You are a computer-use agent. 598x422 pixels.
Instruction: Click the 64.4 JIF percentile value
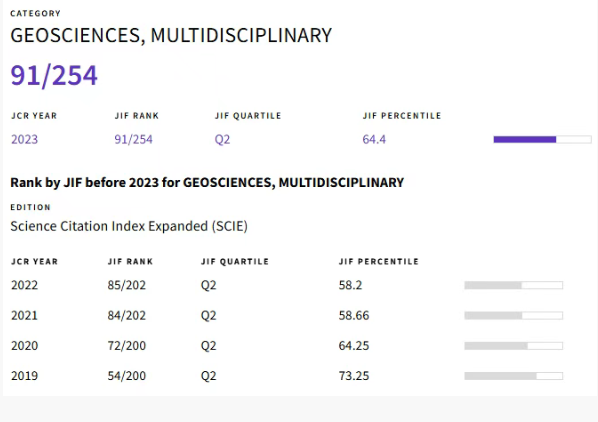point(374,140)
